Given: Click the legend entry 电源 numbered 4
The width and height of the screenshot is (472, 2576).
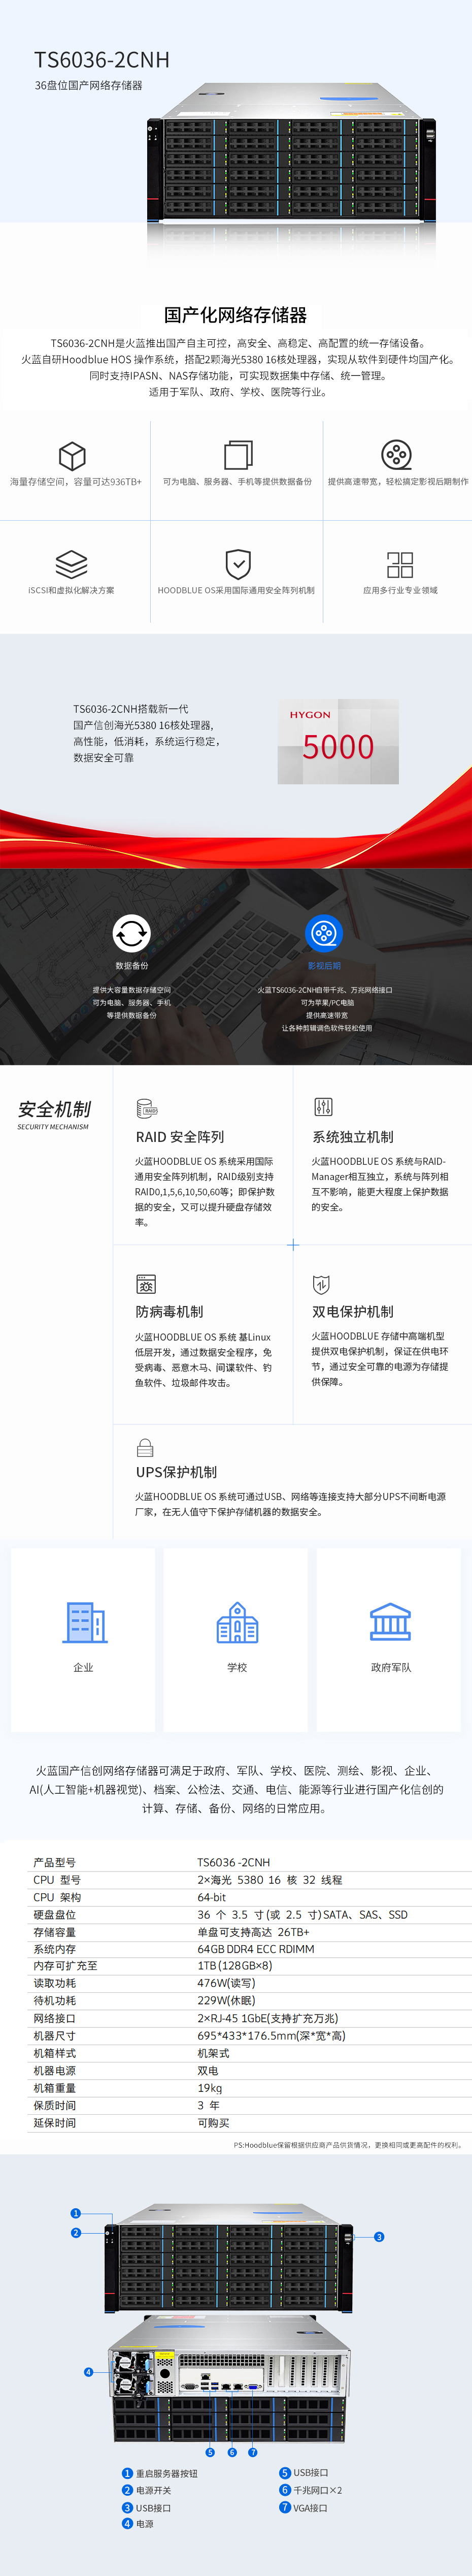Looking at the screenshot, I should pyautogui.click(x=138, y=2523).
